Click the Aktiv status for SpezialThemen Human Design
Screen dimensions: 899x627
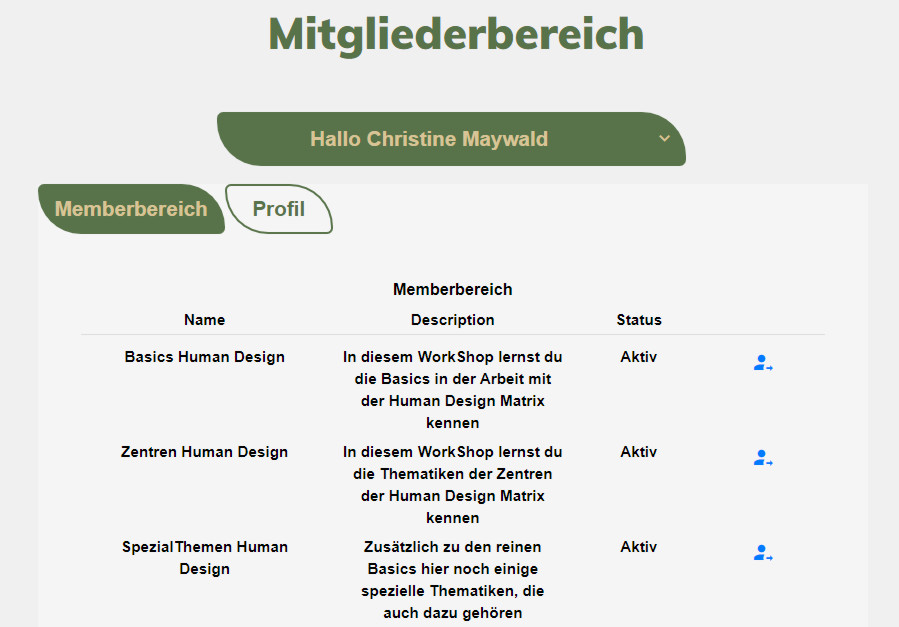pos(638,547)
